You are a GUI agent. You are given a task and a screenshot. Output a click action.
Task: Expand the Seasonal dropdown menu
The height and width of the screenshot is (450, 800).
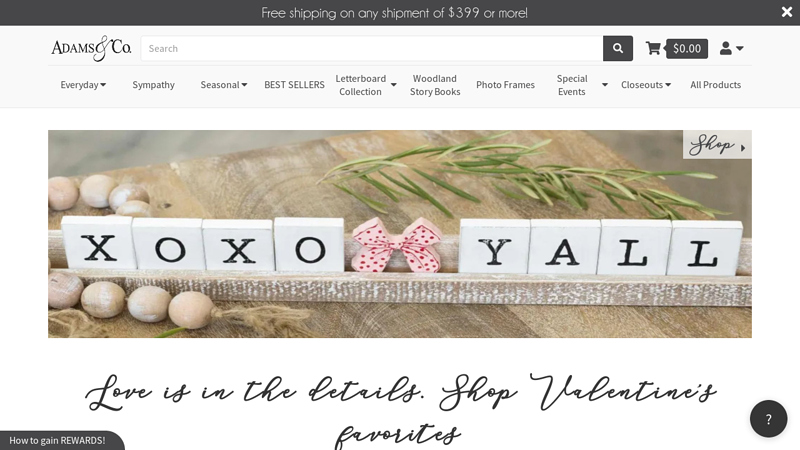[x=223, y=85]
